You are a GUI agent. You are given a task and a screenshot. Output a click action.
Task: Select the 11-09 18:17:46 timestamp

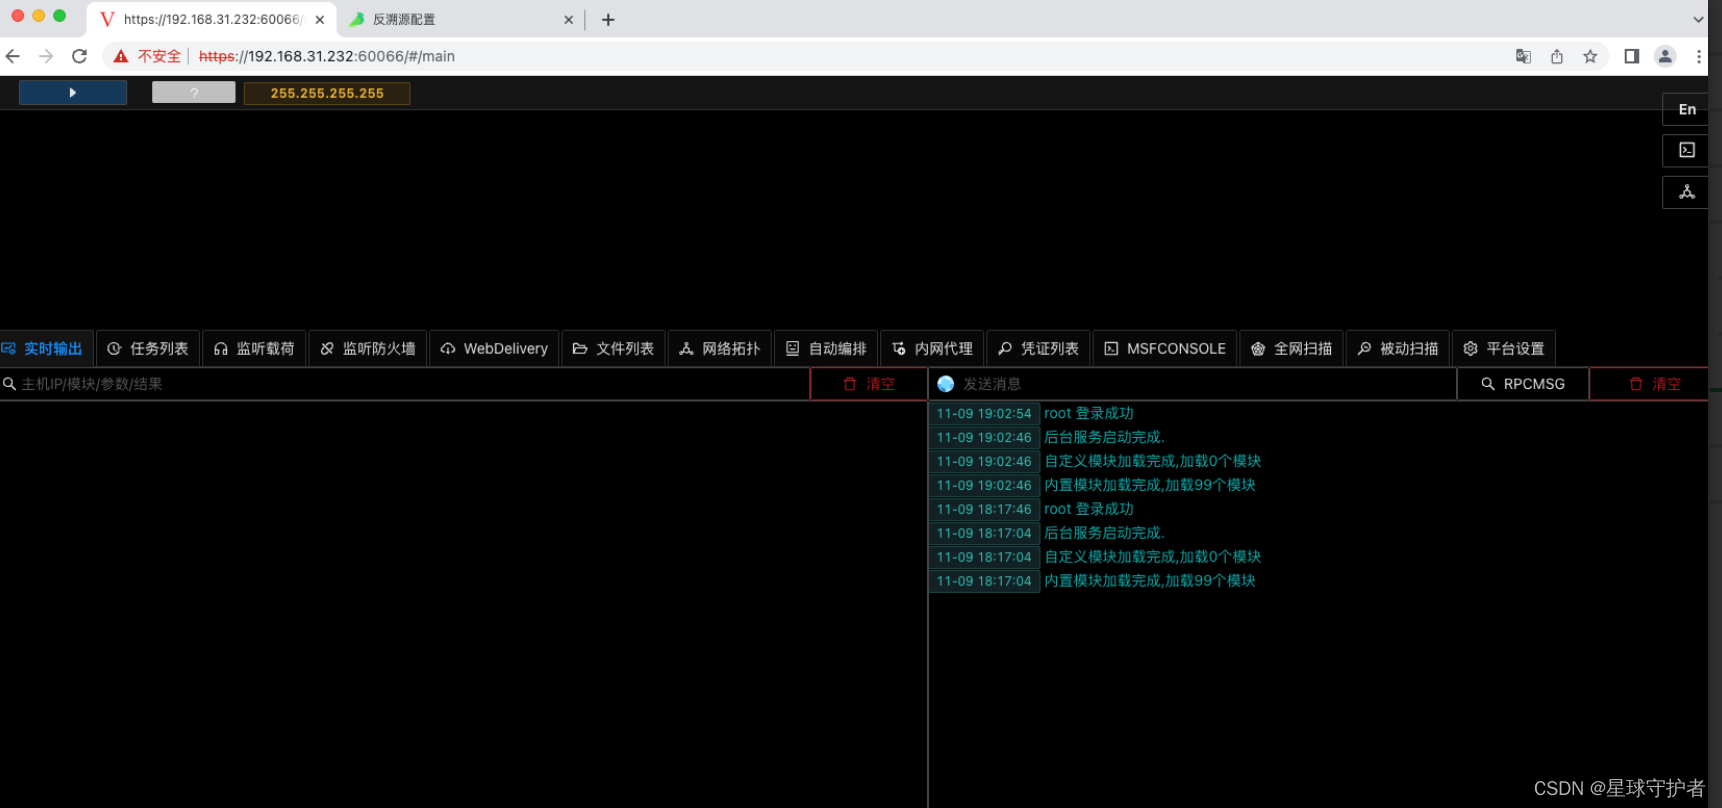(984, 509)
